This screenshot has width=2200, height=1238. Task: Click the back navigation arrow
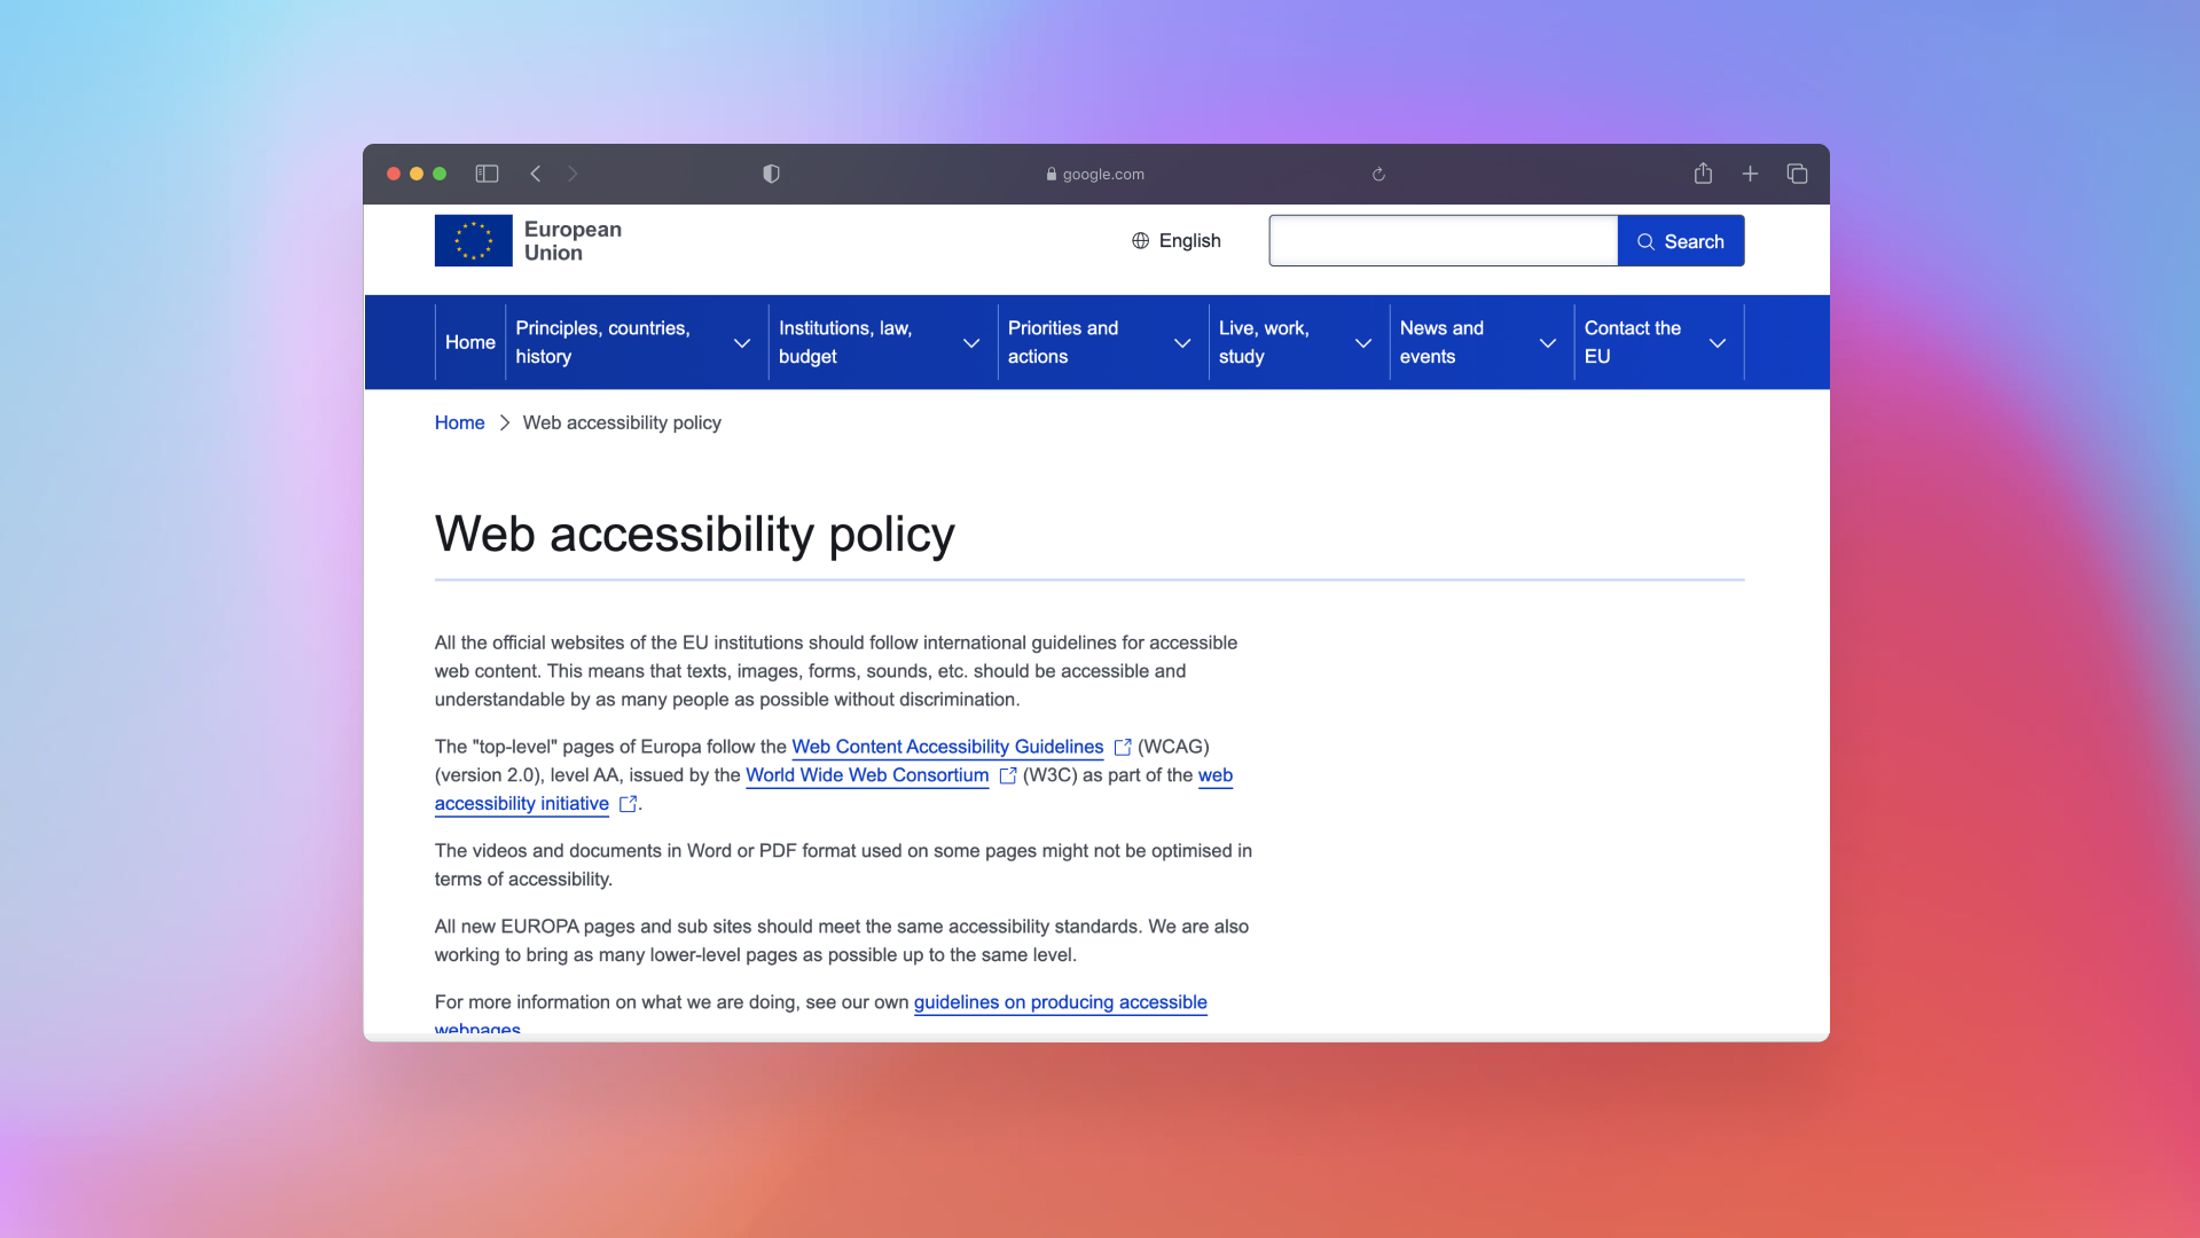click(x=536, y=173)
